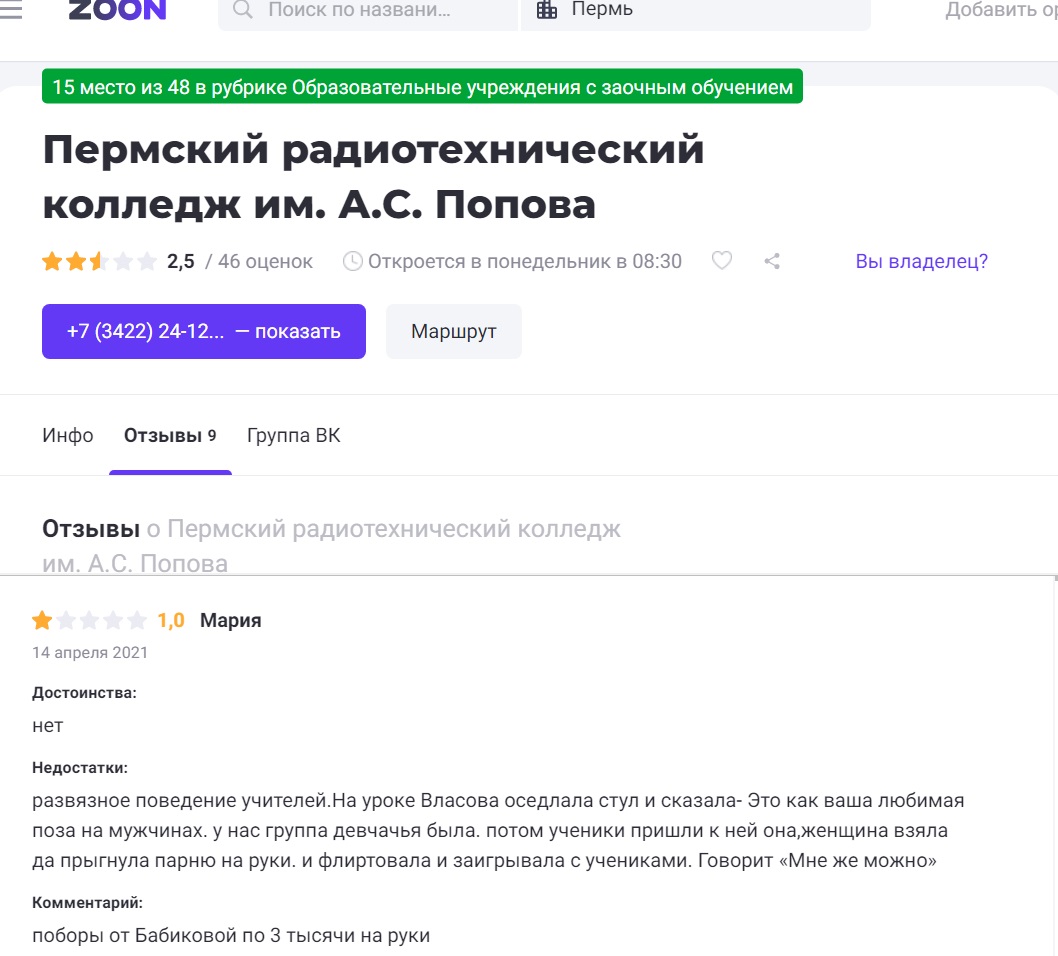This screenshot has width=1058, height=956.
Task: Focus the search by name field
Action: point(368,11)
